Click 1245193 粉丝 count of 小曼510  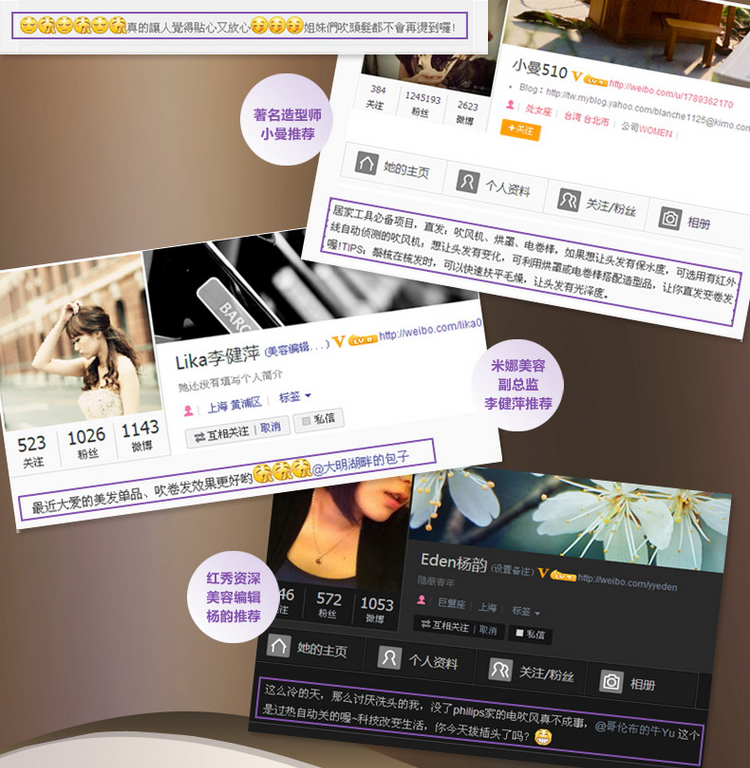[x=422, y=105]
